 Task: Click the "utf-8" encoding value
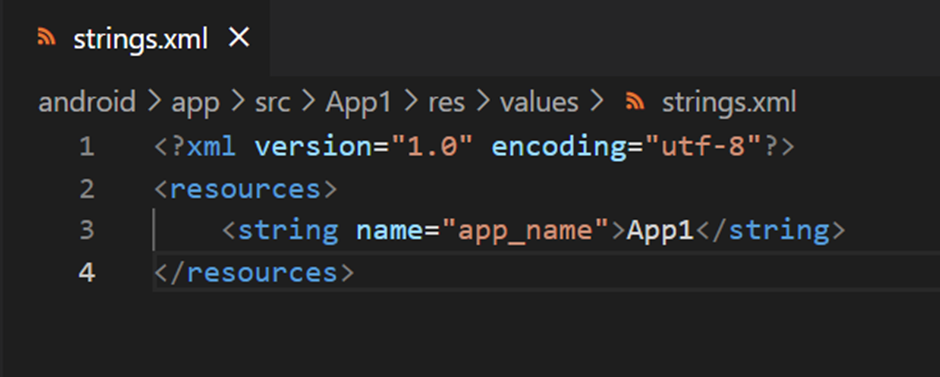[703, 147]
